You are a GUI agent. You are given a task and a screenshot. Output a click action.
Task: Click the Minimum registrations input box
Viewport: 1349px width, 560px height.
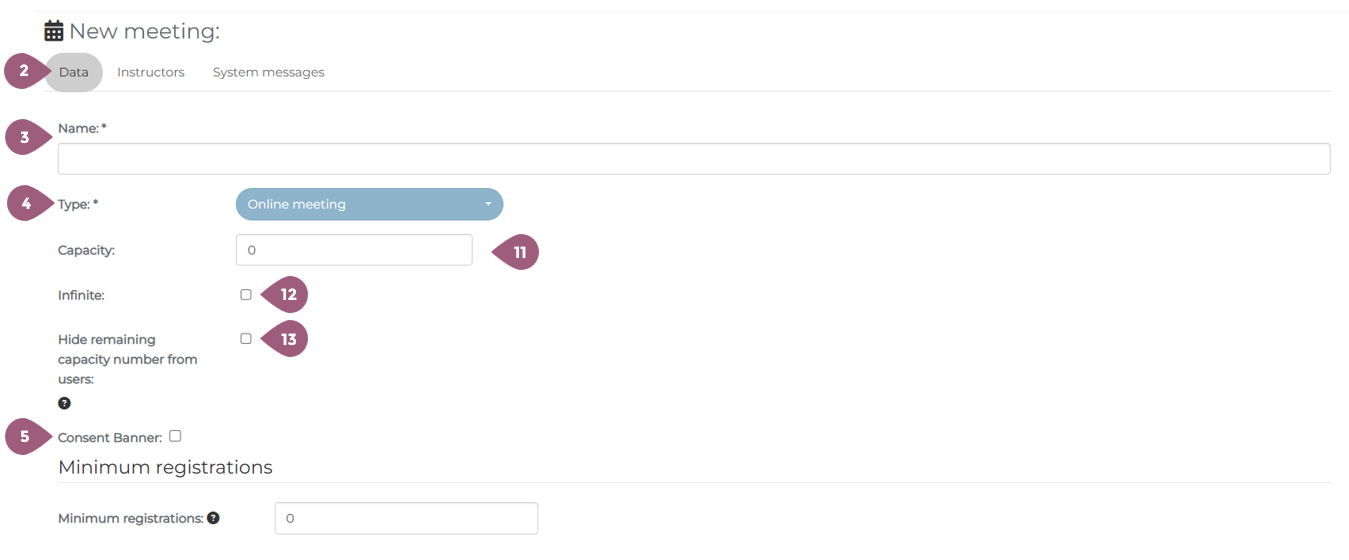point(406,518)
